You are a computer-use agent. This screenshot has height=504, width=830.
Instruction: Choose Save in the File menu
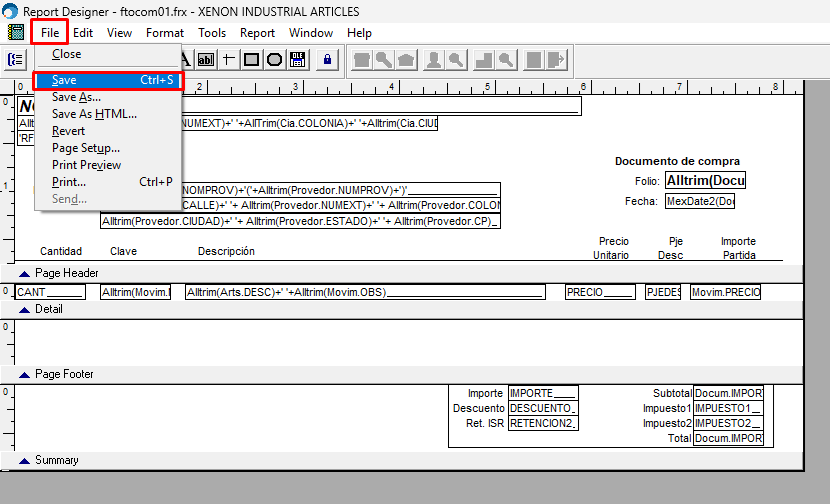(108, 80)
